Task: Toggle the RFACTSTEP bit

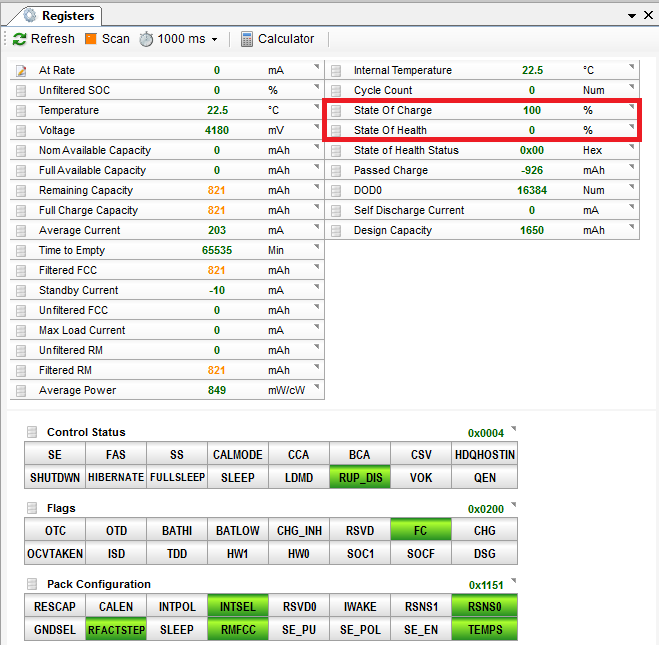Action: (x=116, y=629)
